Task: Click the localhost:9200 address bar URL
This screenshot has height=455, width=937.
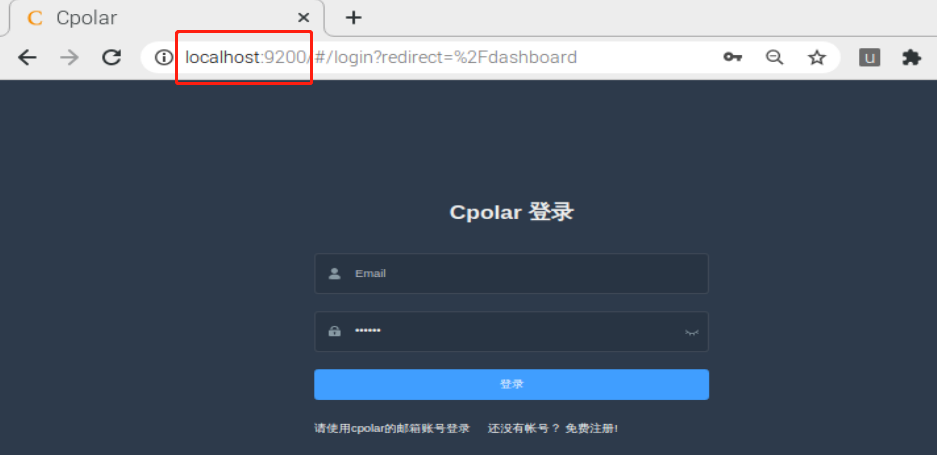Action: [x=381, y=57]
